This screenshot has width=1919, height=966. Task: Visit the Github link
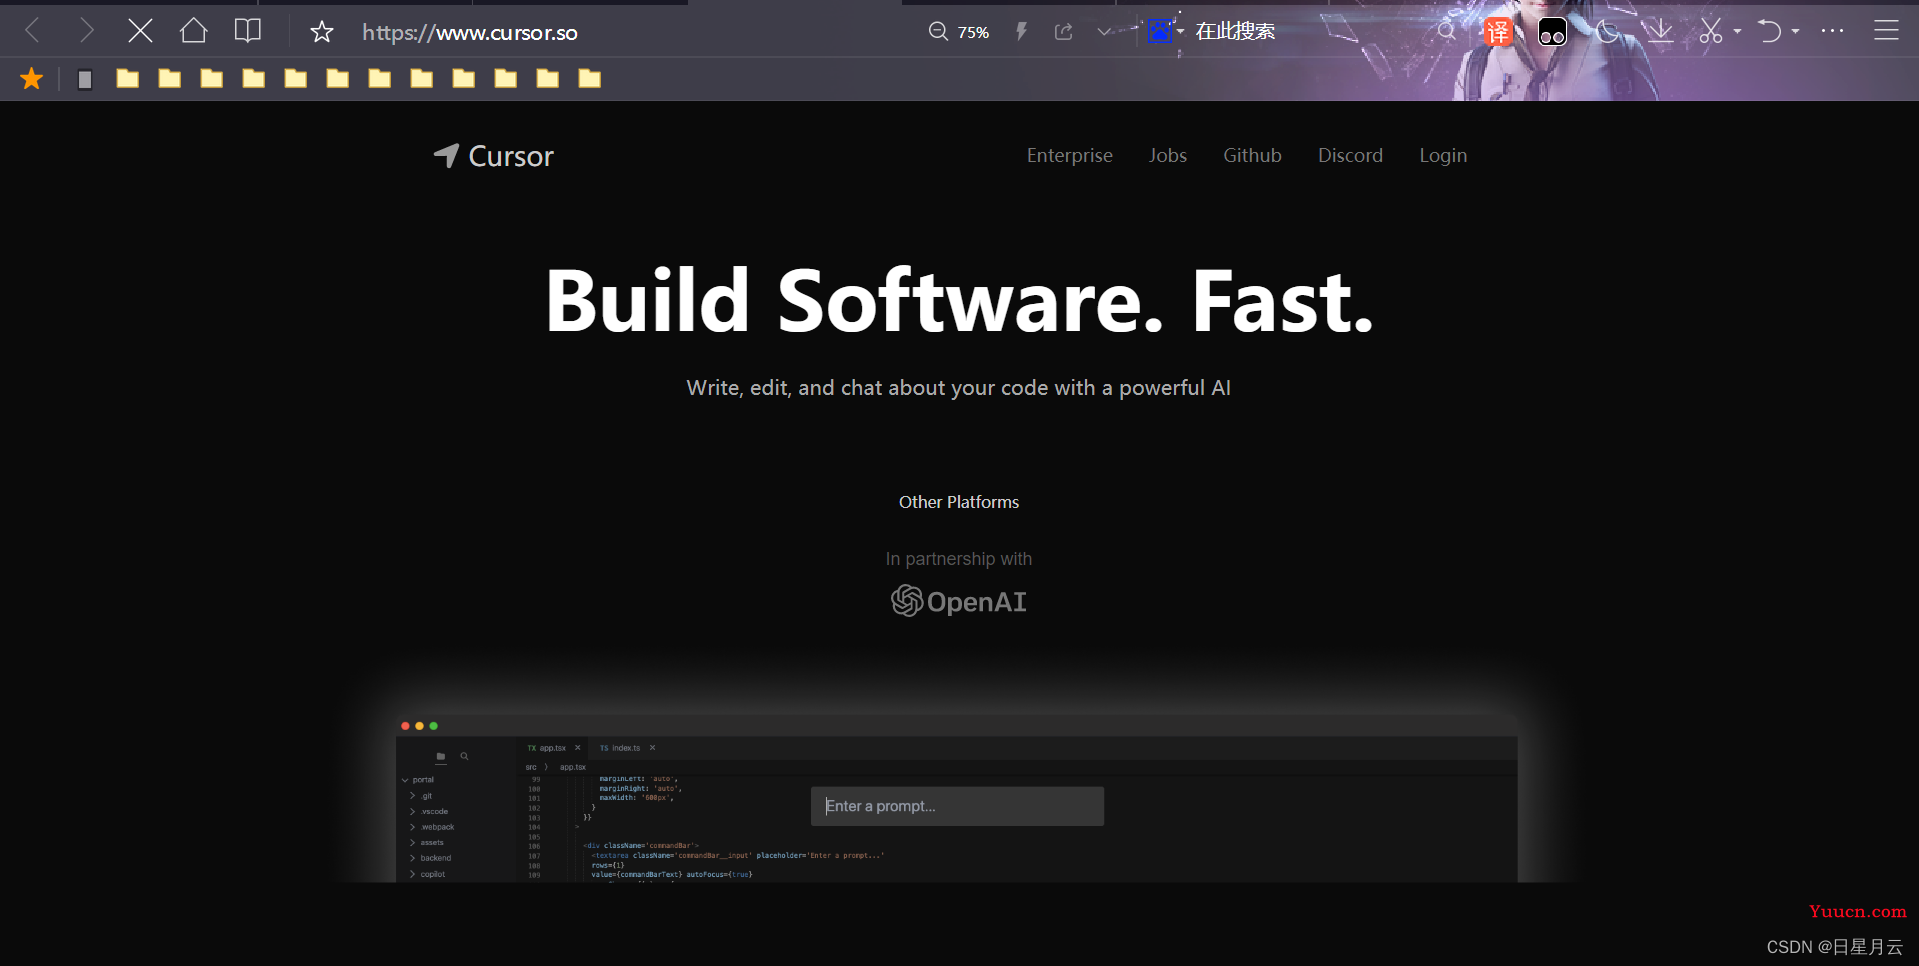[1252, 155]
